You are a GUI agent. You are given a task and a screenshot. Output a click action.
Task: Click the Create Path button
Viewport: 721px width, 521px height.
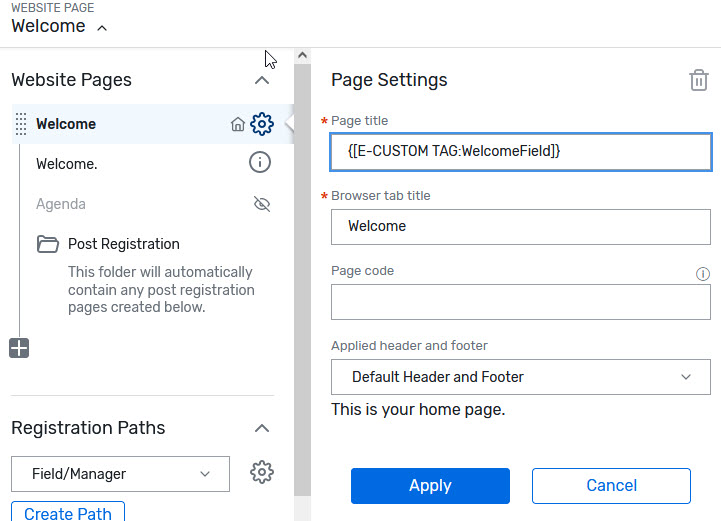click(68, 512)
